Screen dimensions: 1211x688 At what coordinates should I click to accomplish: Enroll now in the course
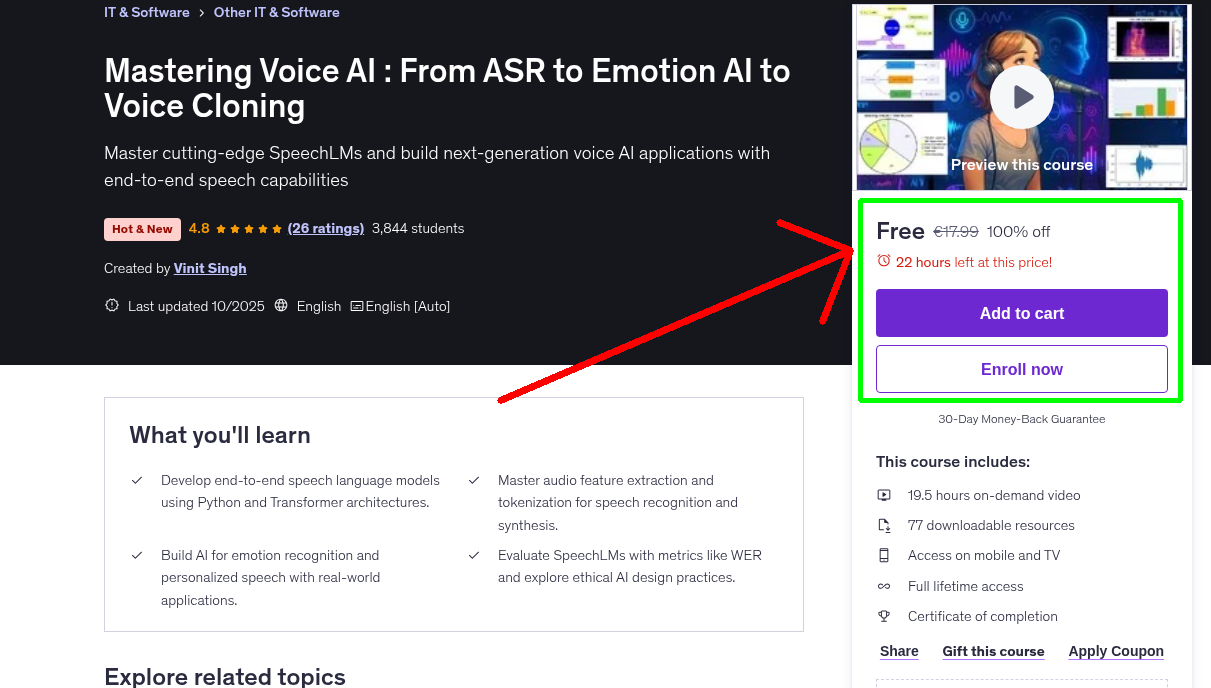click(1021, 369)
